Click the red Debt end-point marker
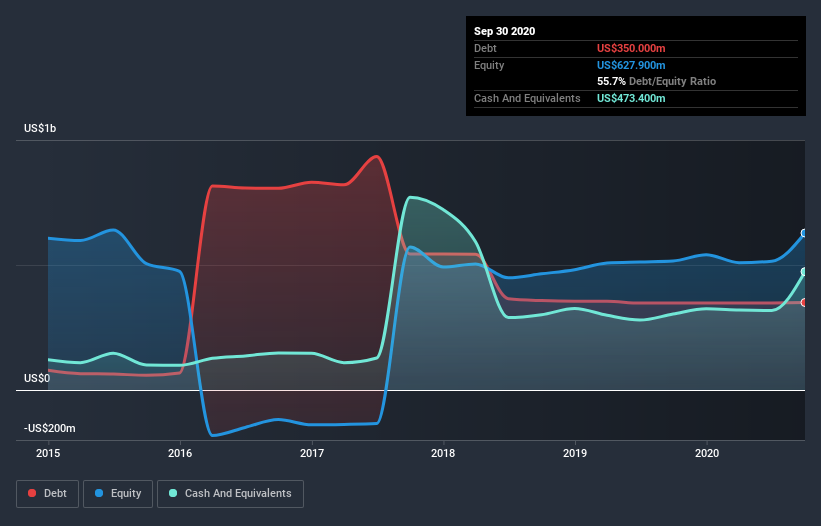 [804, 303]
